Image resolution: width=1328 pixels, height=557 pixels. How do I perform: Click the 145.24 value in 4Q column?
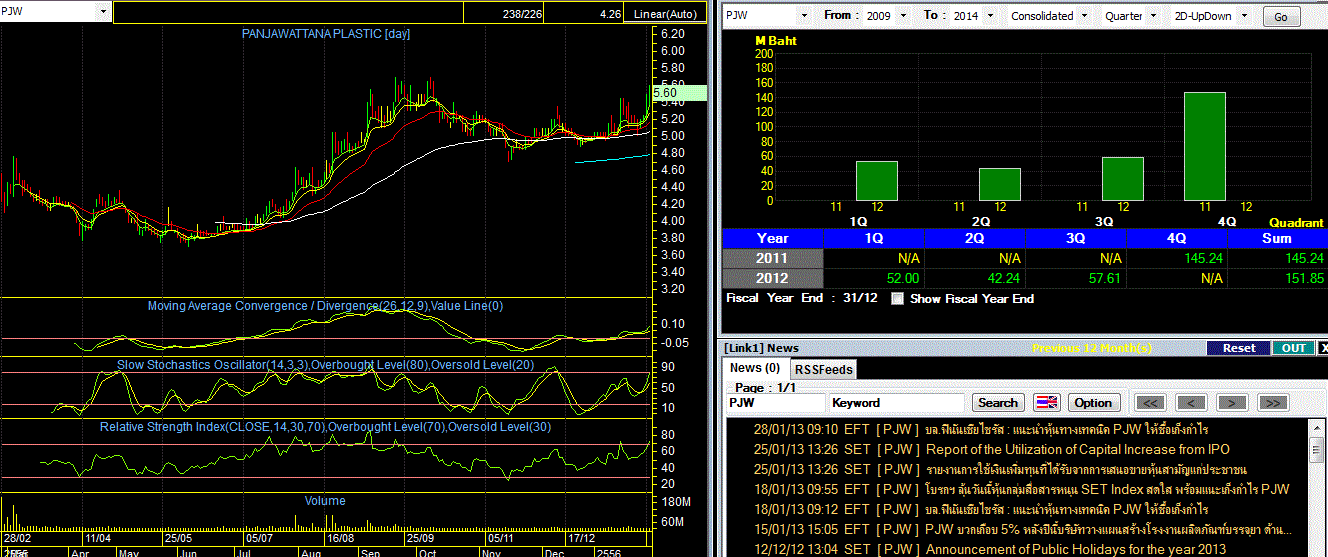pyautogui.click(x=1177, y=258)
